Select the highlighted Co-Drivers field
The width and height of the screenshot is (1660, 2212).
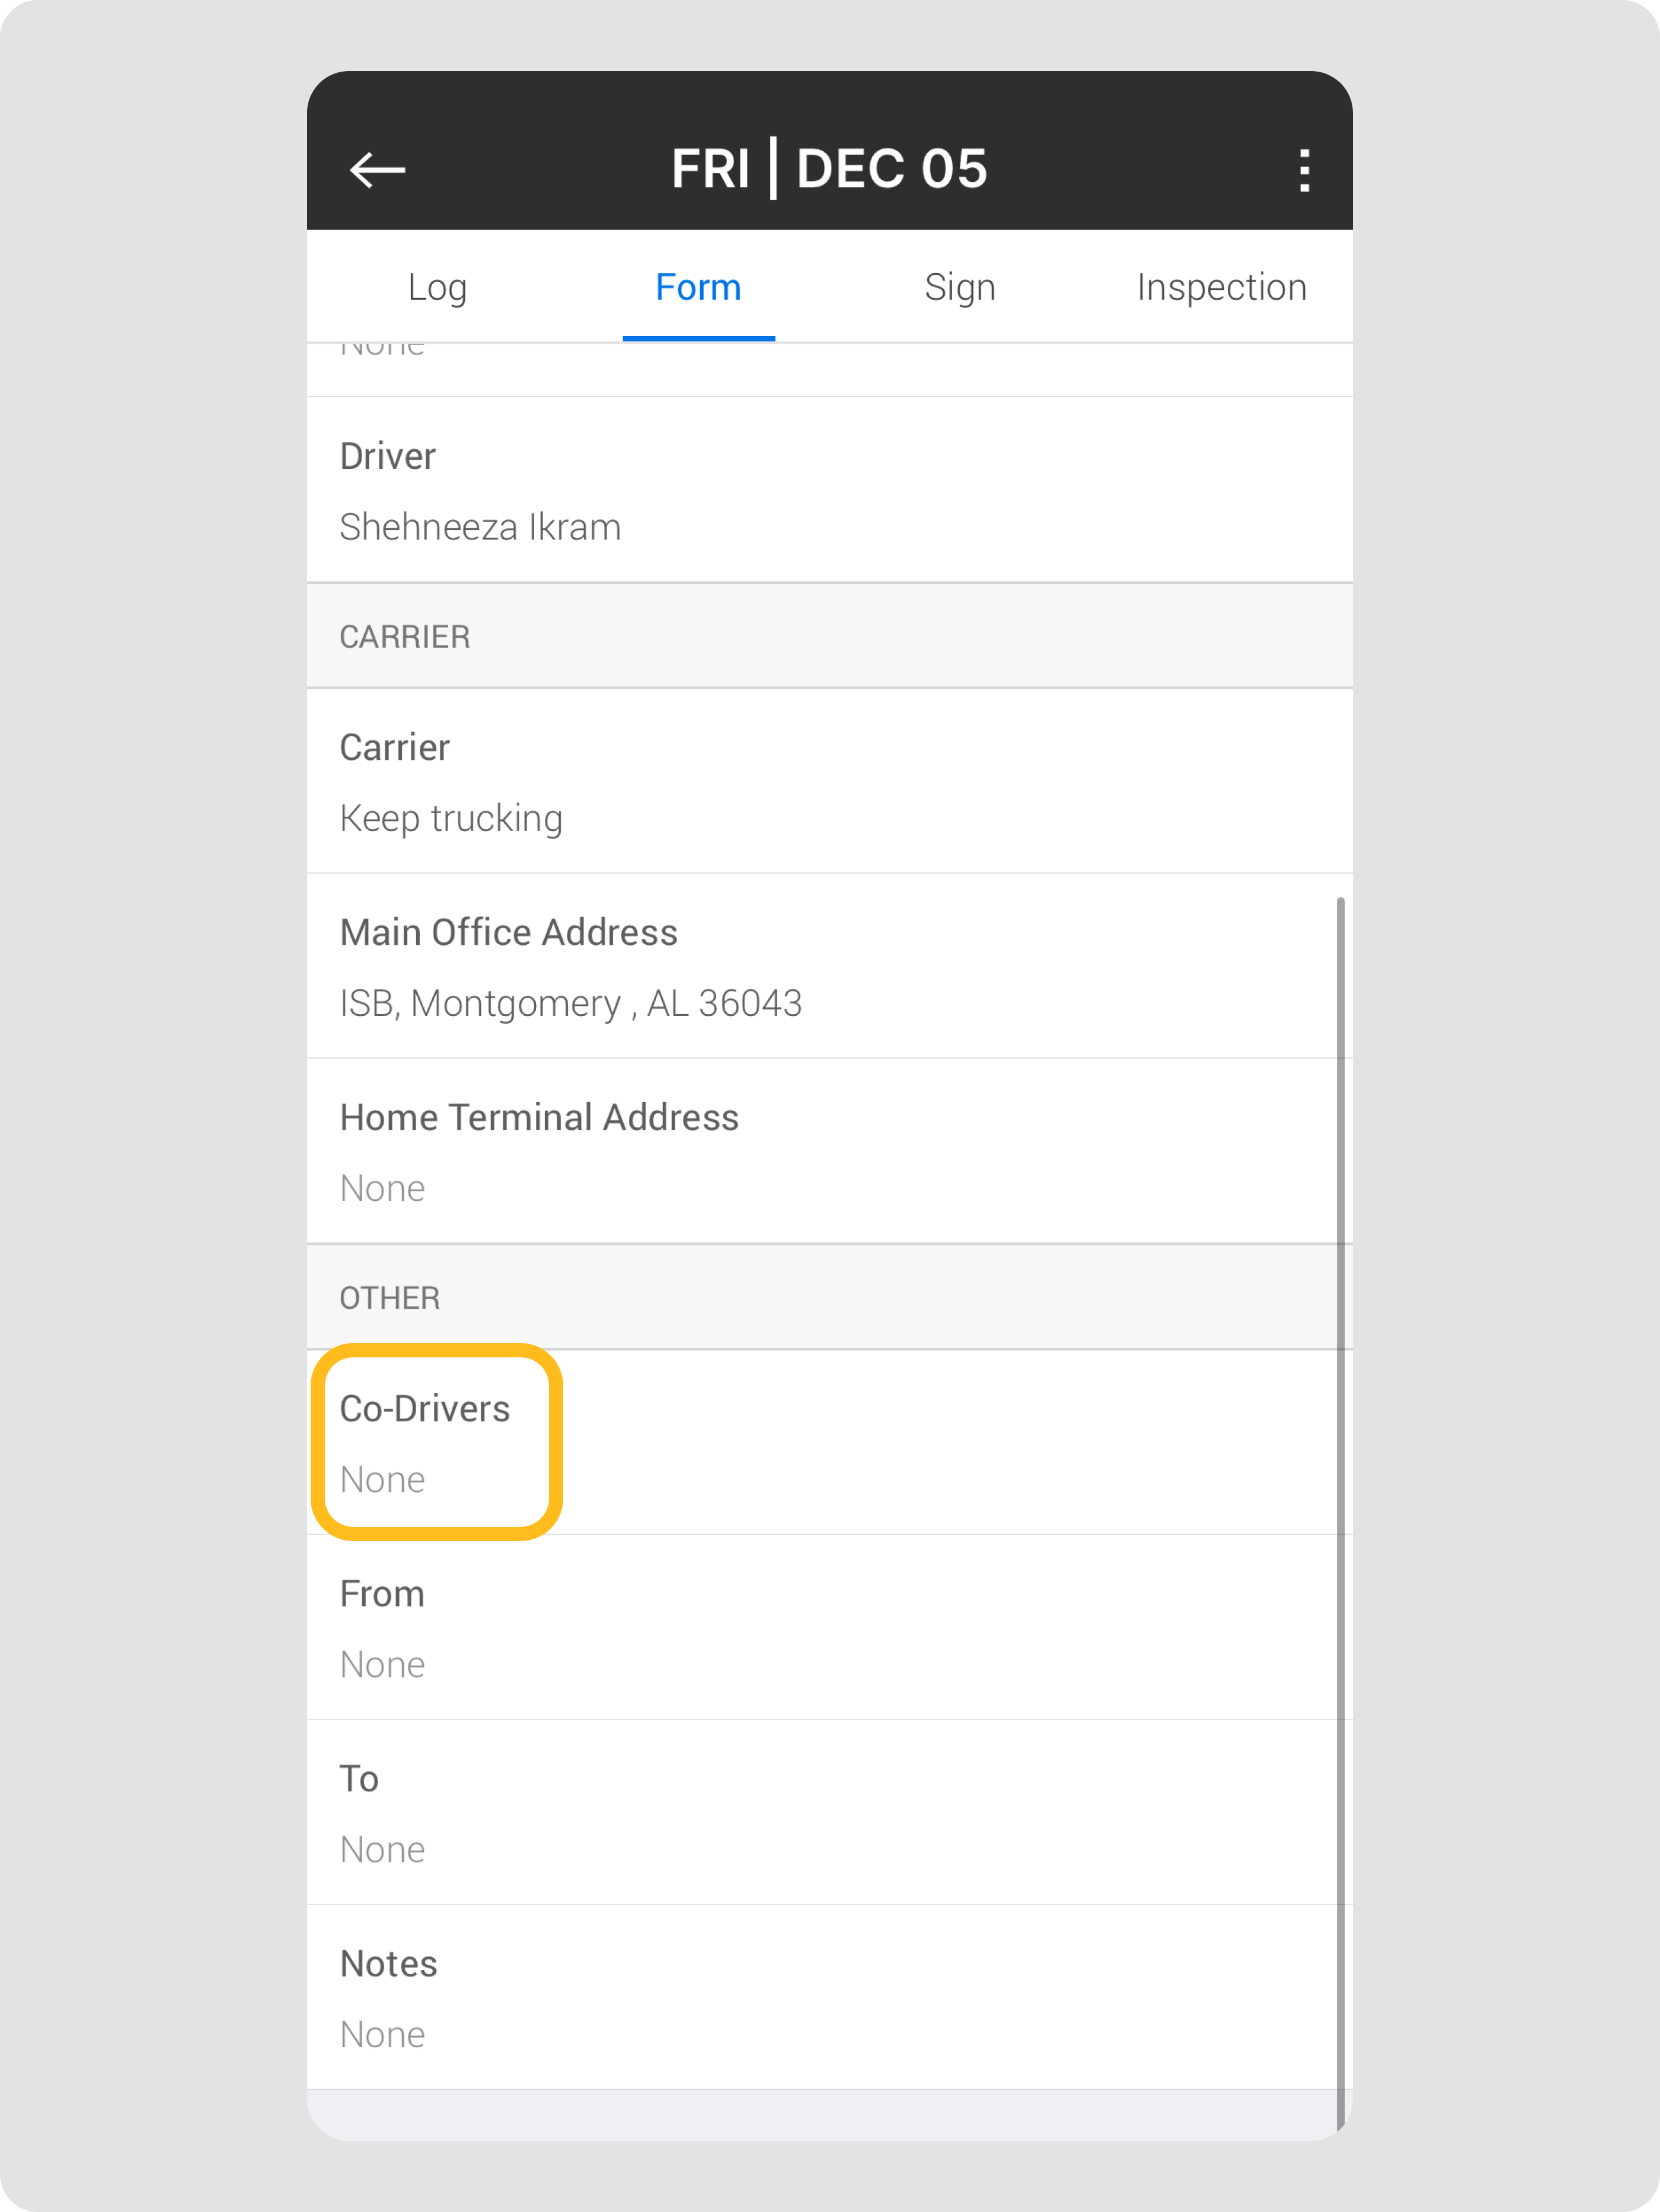tap(436, 1441)
